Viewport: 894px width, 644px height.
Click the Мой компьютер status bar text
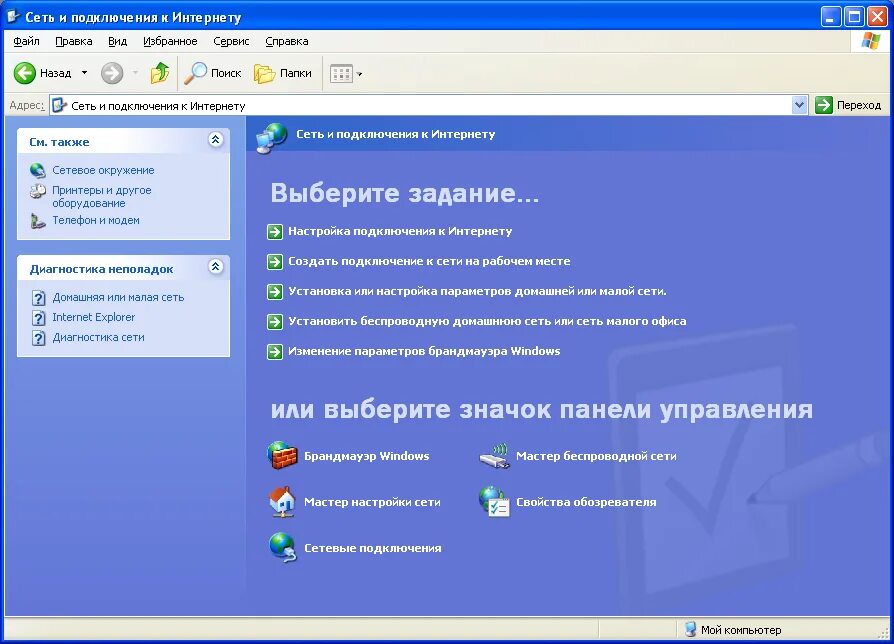point(741,630)
